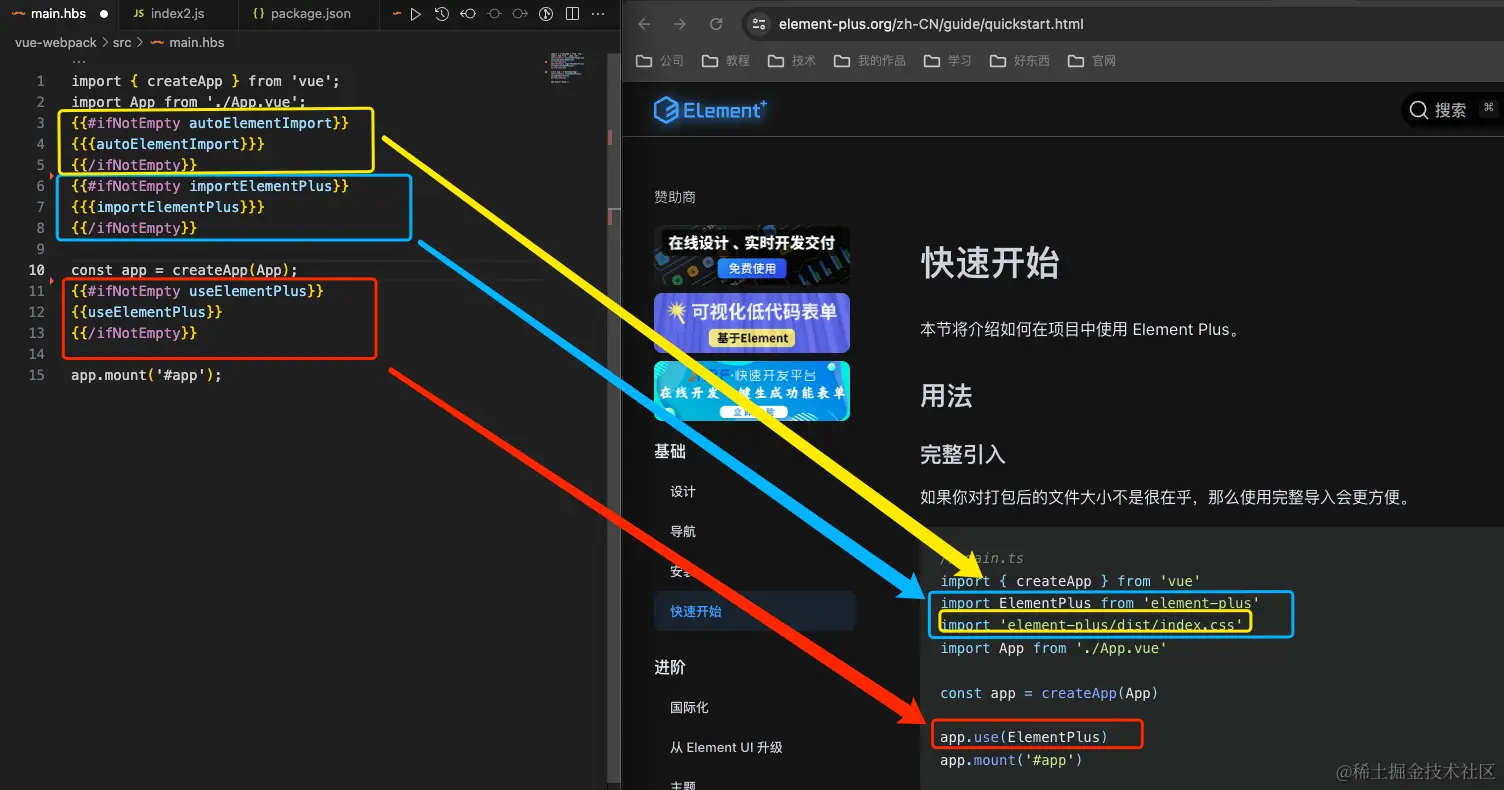The image size is (1504, 790).
Task: Click {{#ifNotEmpty importElementPlus}} line in editor
Action: click(210, 186)
